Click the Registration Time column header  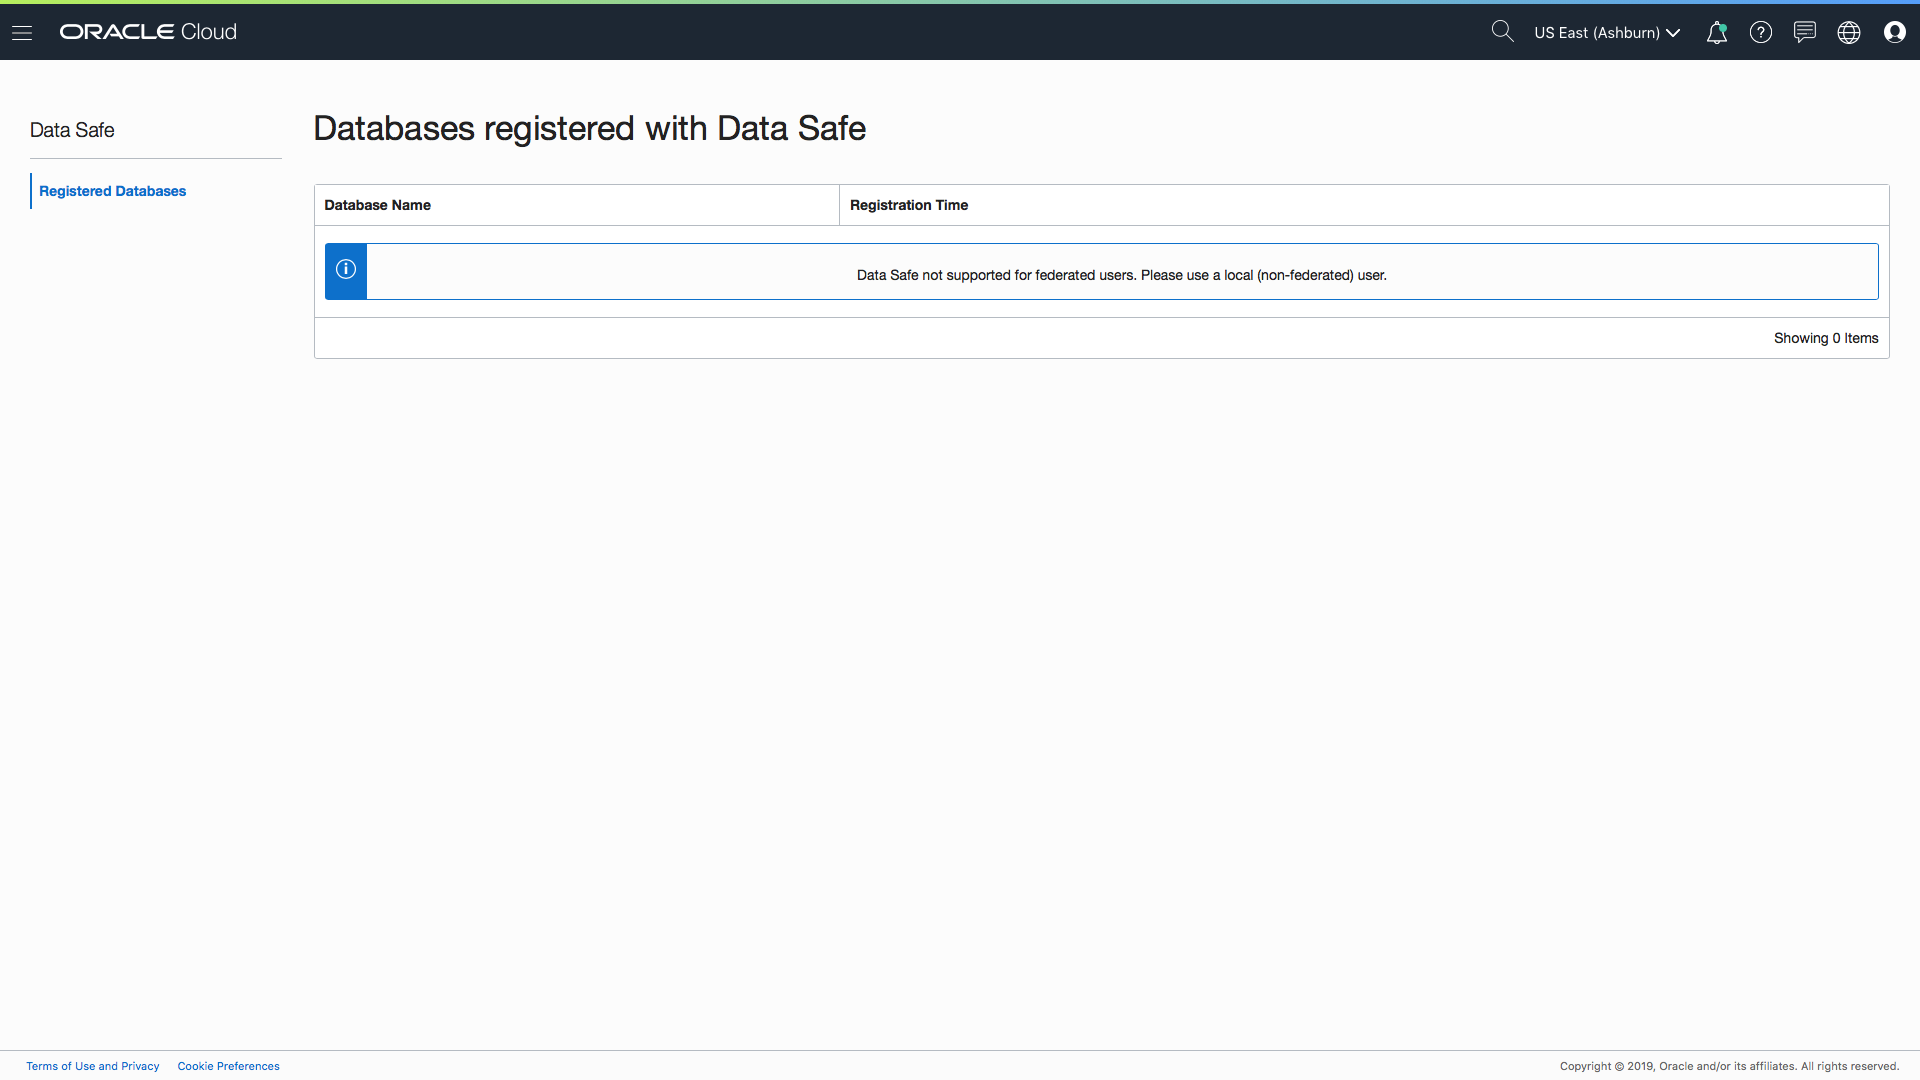(x=909, y=205)
